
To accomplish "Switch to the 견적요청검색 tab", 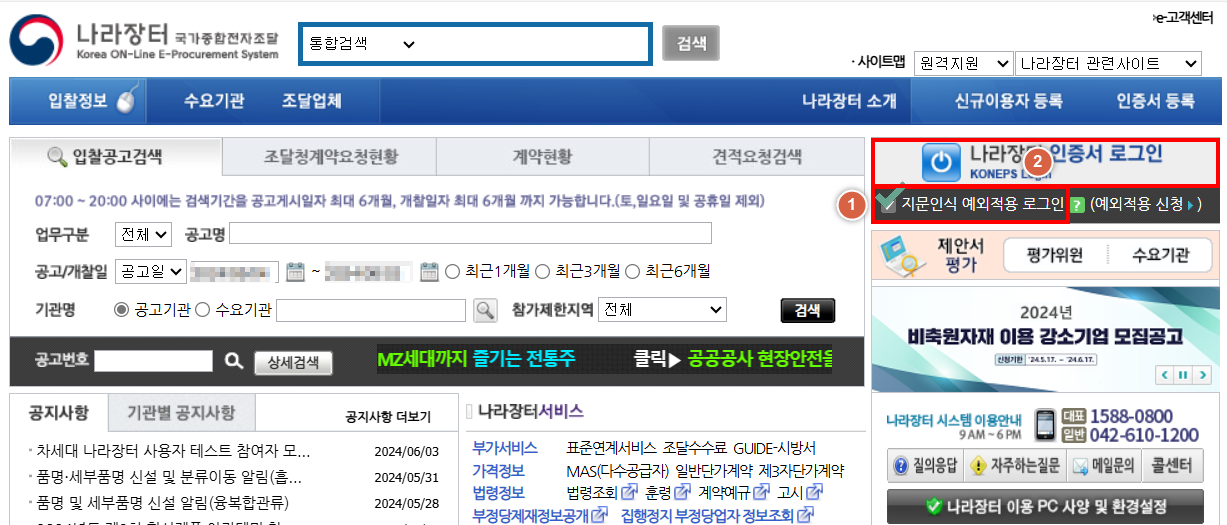I will (757, 157).
